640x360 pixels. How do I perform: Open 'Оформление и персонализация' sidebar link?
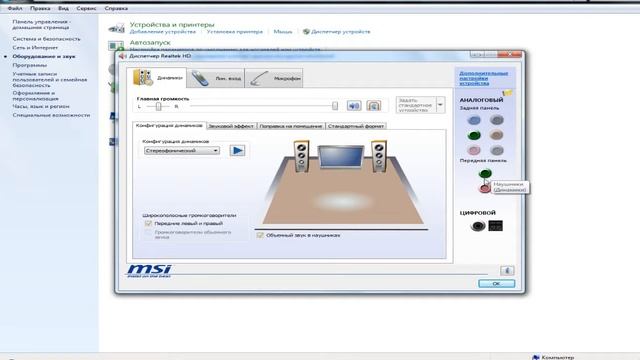[x=36, y=96]
